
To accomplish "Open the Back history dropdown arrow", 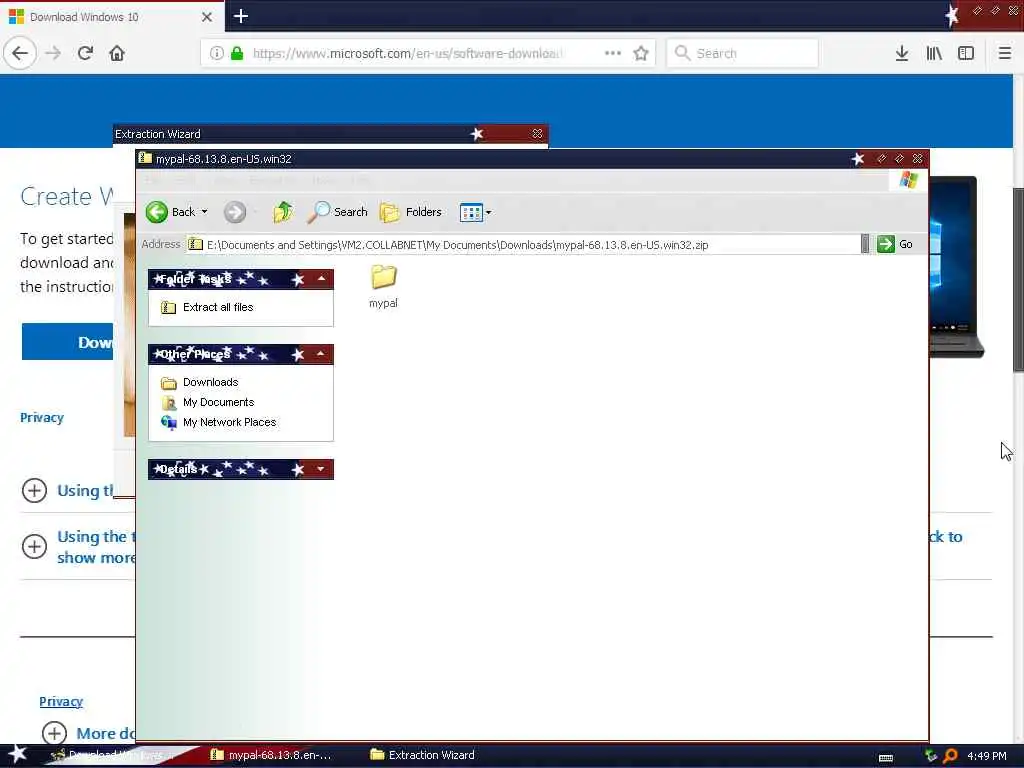I will pos(204,212).
